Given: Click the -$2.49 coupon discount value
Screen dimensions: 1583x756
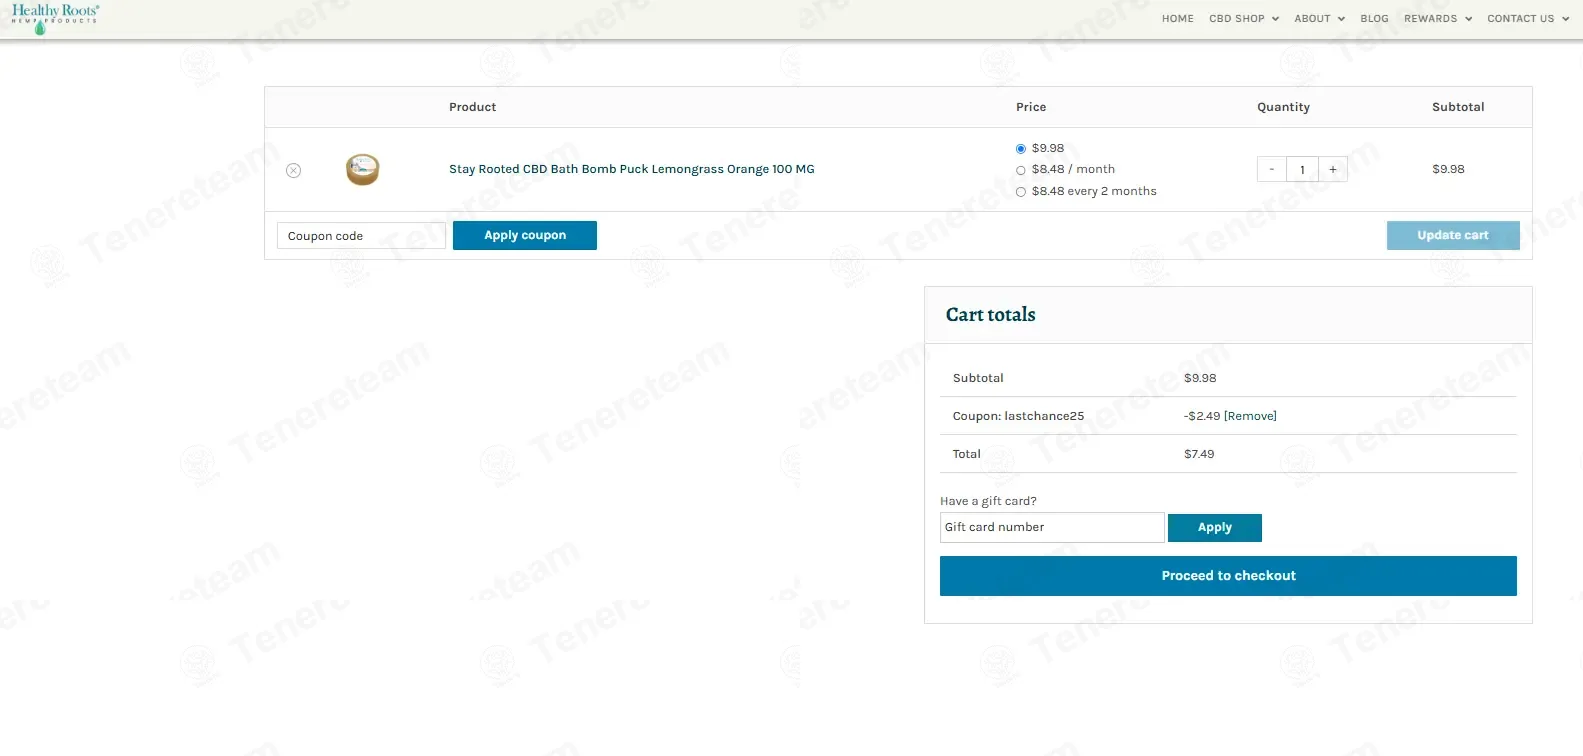Looking at the screenshot, I should (x=1202, y=416).
